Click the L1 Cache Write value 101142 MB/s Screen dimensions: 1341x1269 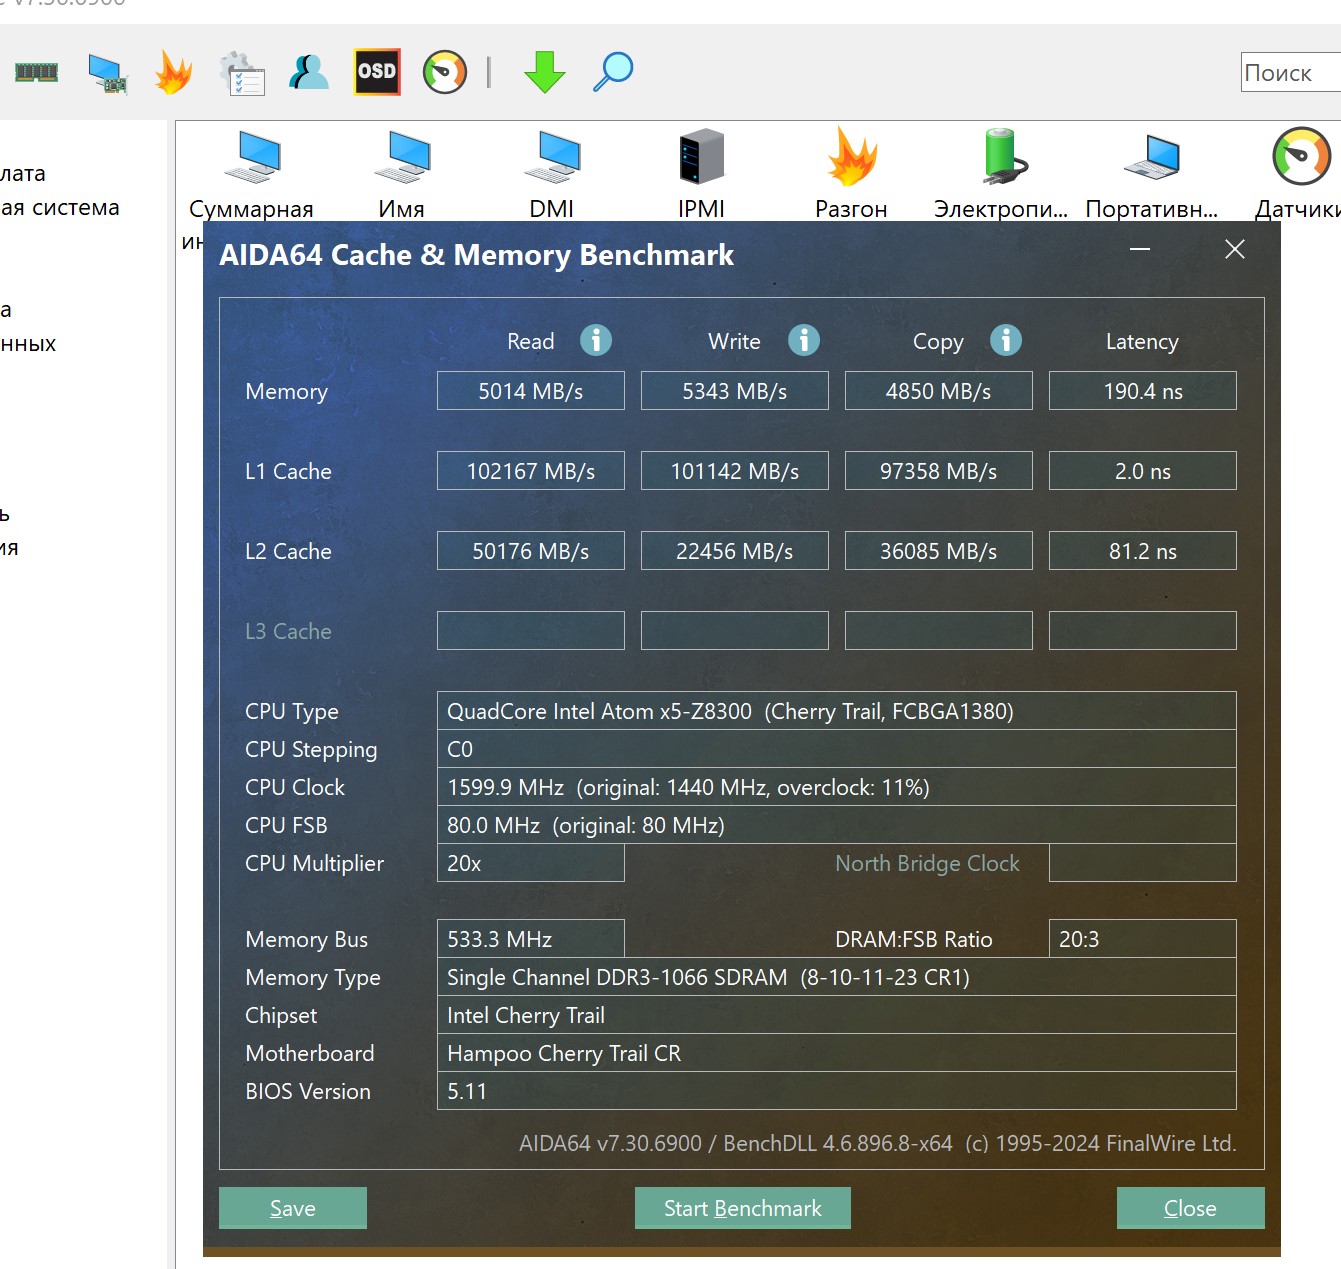[735, 471]
